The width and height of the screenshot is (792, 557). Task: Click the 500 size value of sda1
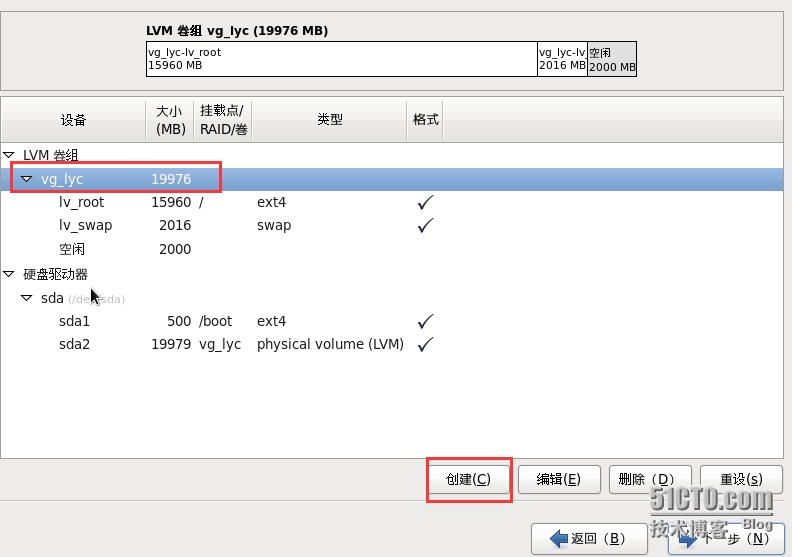pos(179,321)
